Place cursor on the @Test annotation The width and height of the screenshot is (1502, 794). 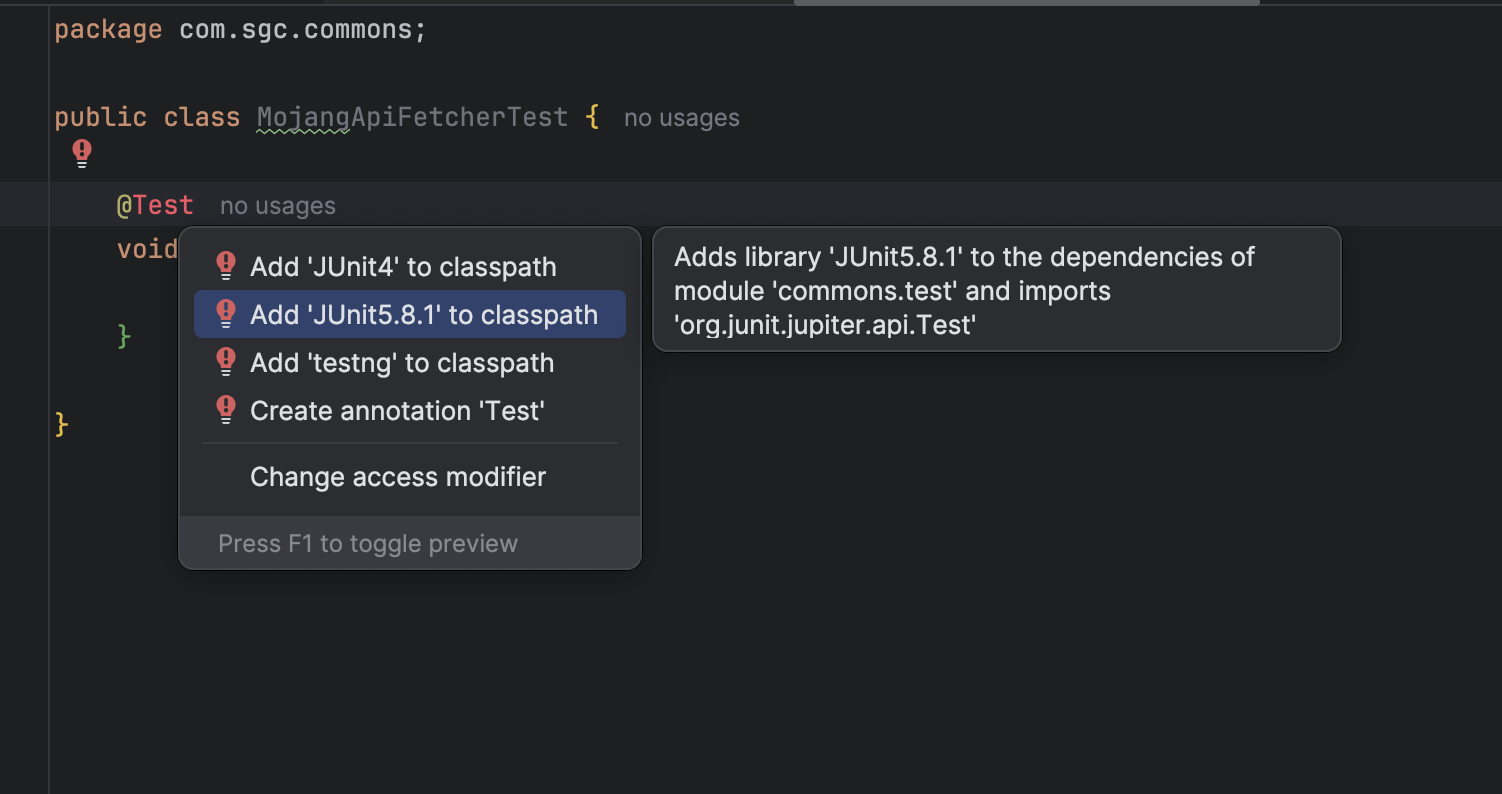[155, 205]
